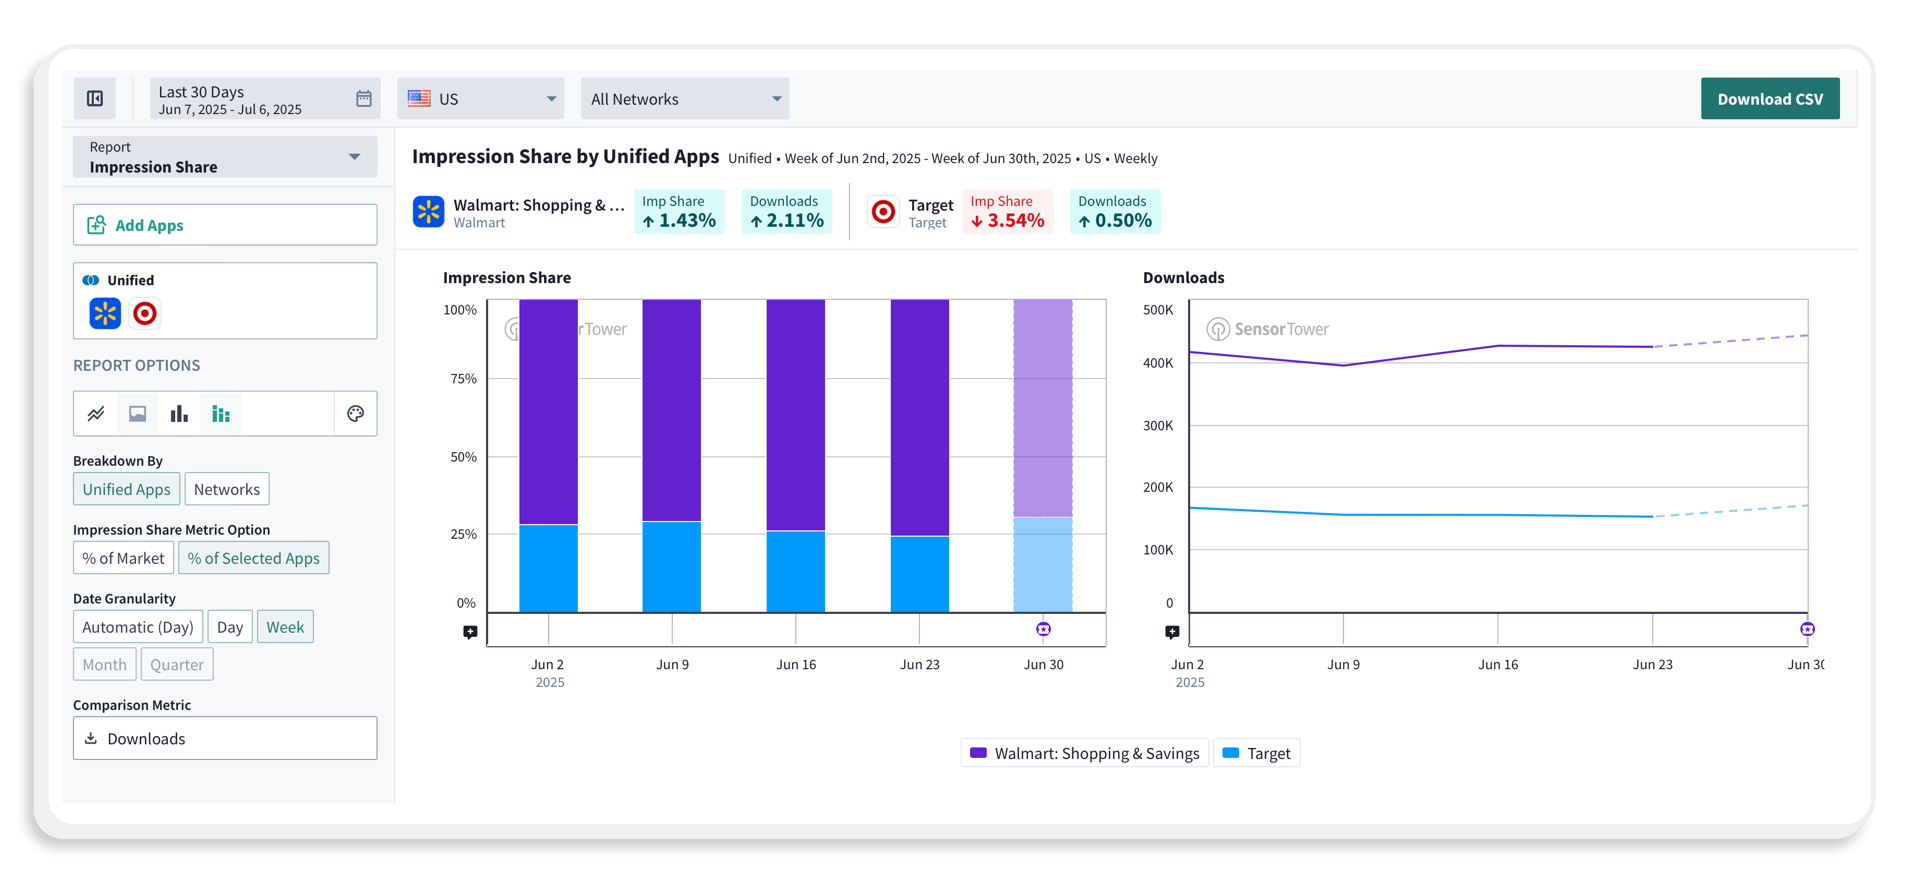Choose % of Market metric option
1920x872 pixels.
tap(123, 558)
